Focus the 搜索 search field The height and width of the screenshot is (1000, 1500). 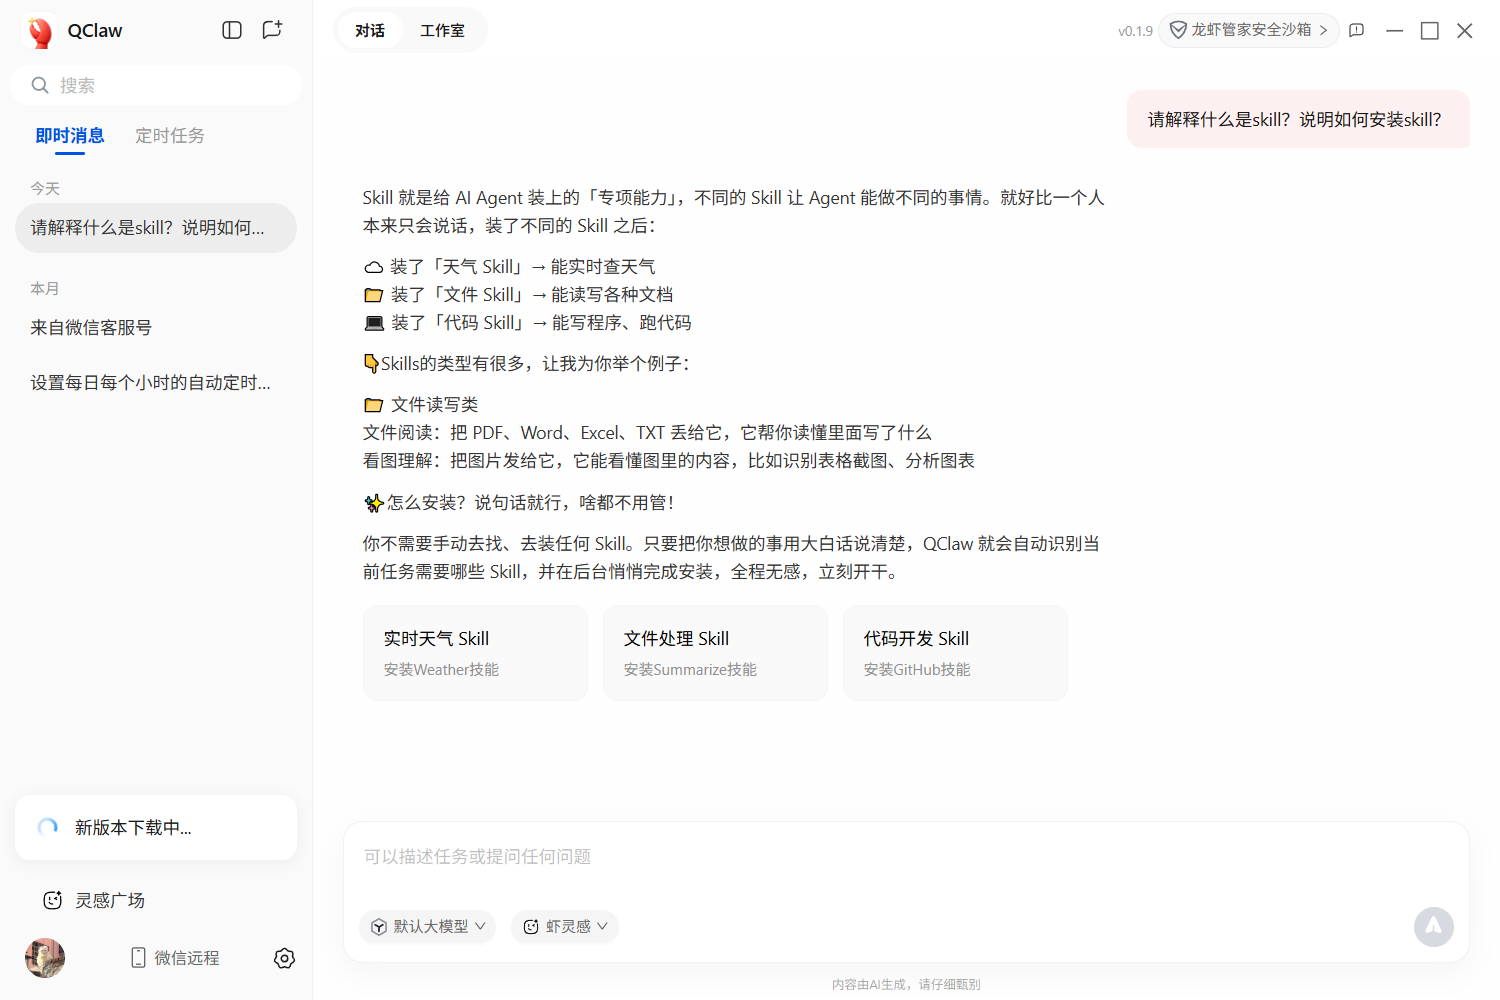tap(156, 85)
